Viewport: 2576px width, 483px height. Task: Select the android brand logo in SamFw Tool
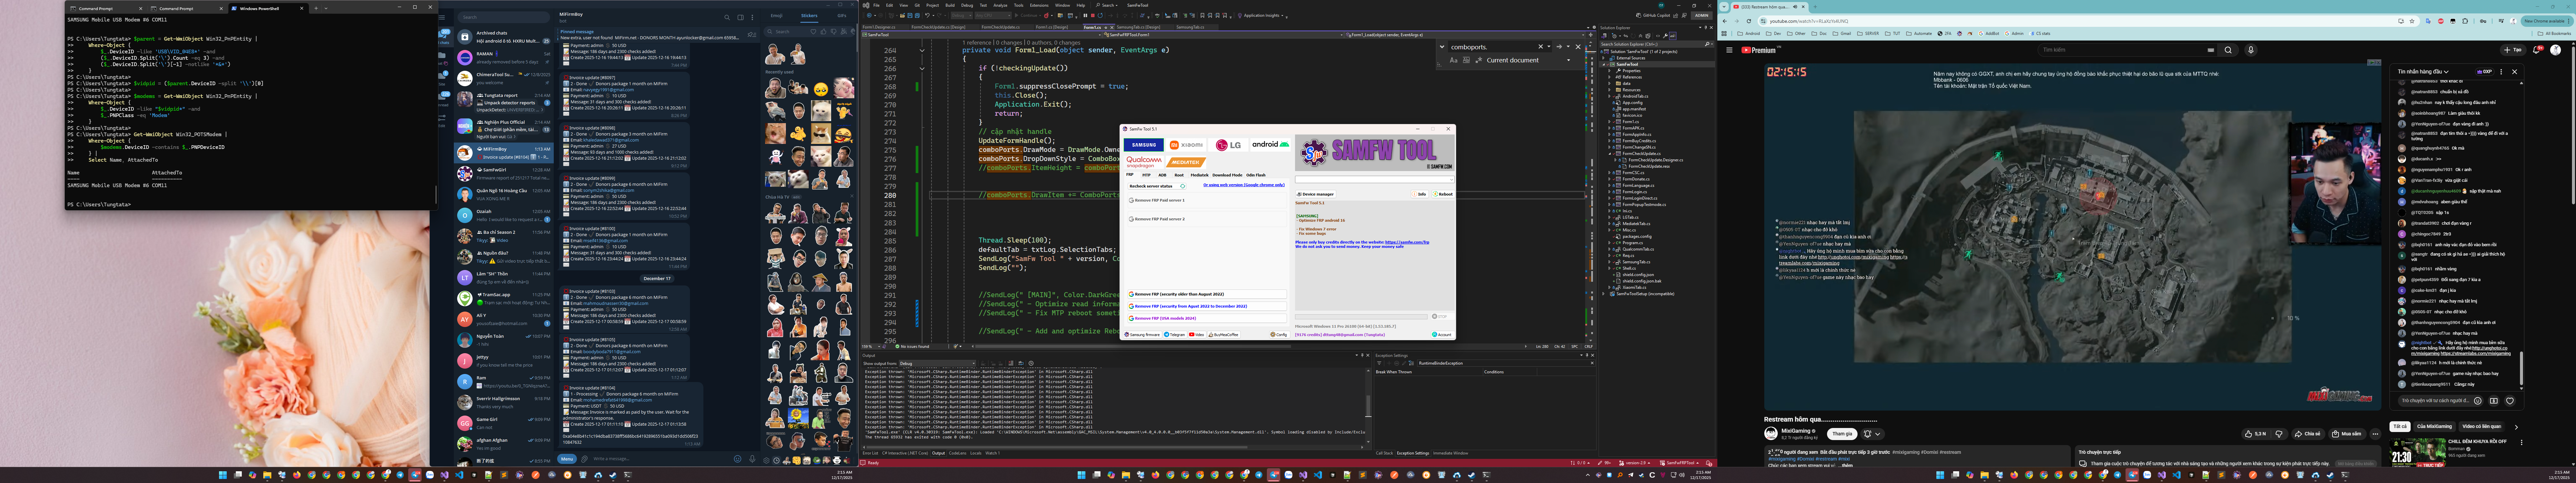point(1271,145)
